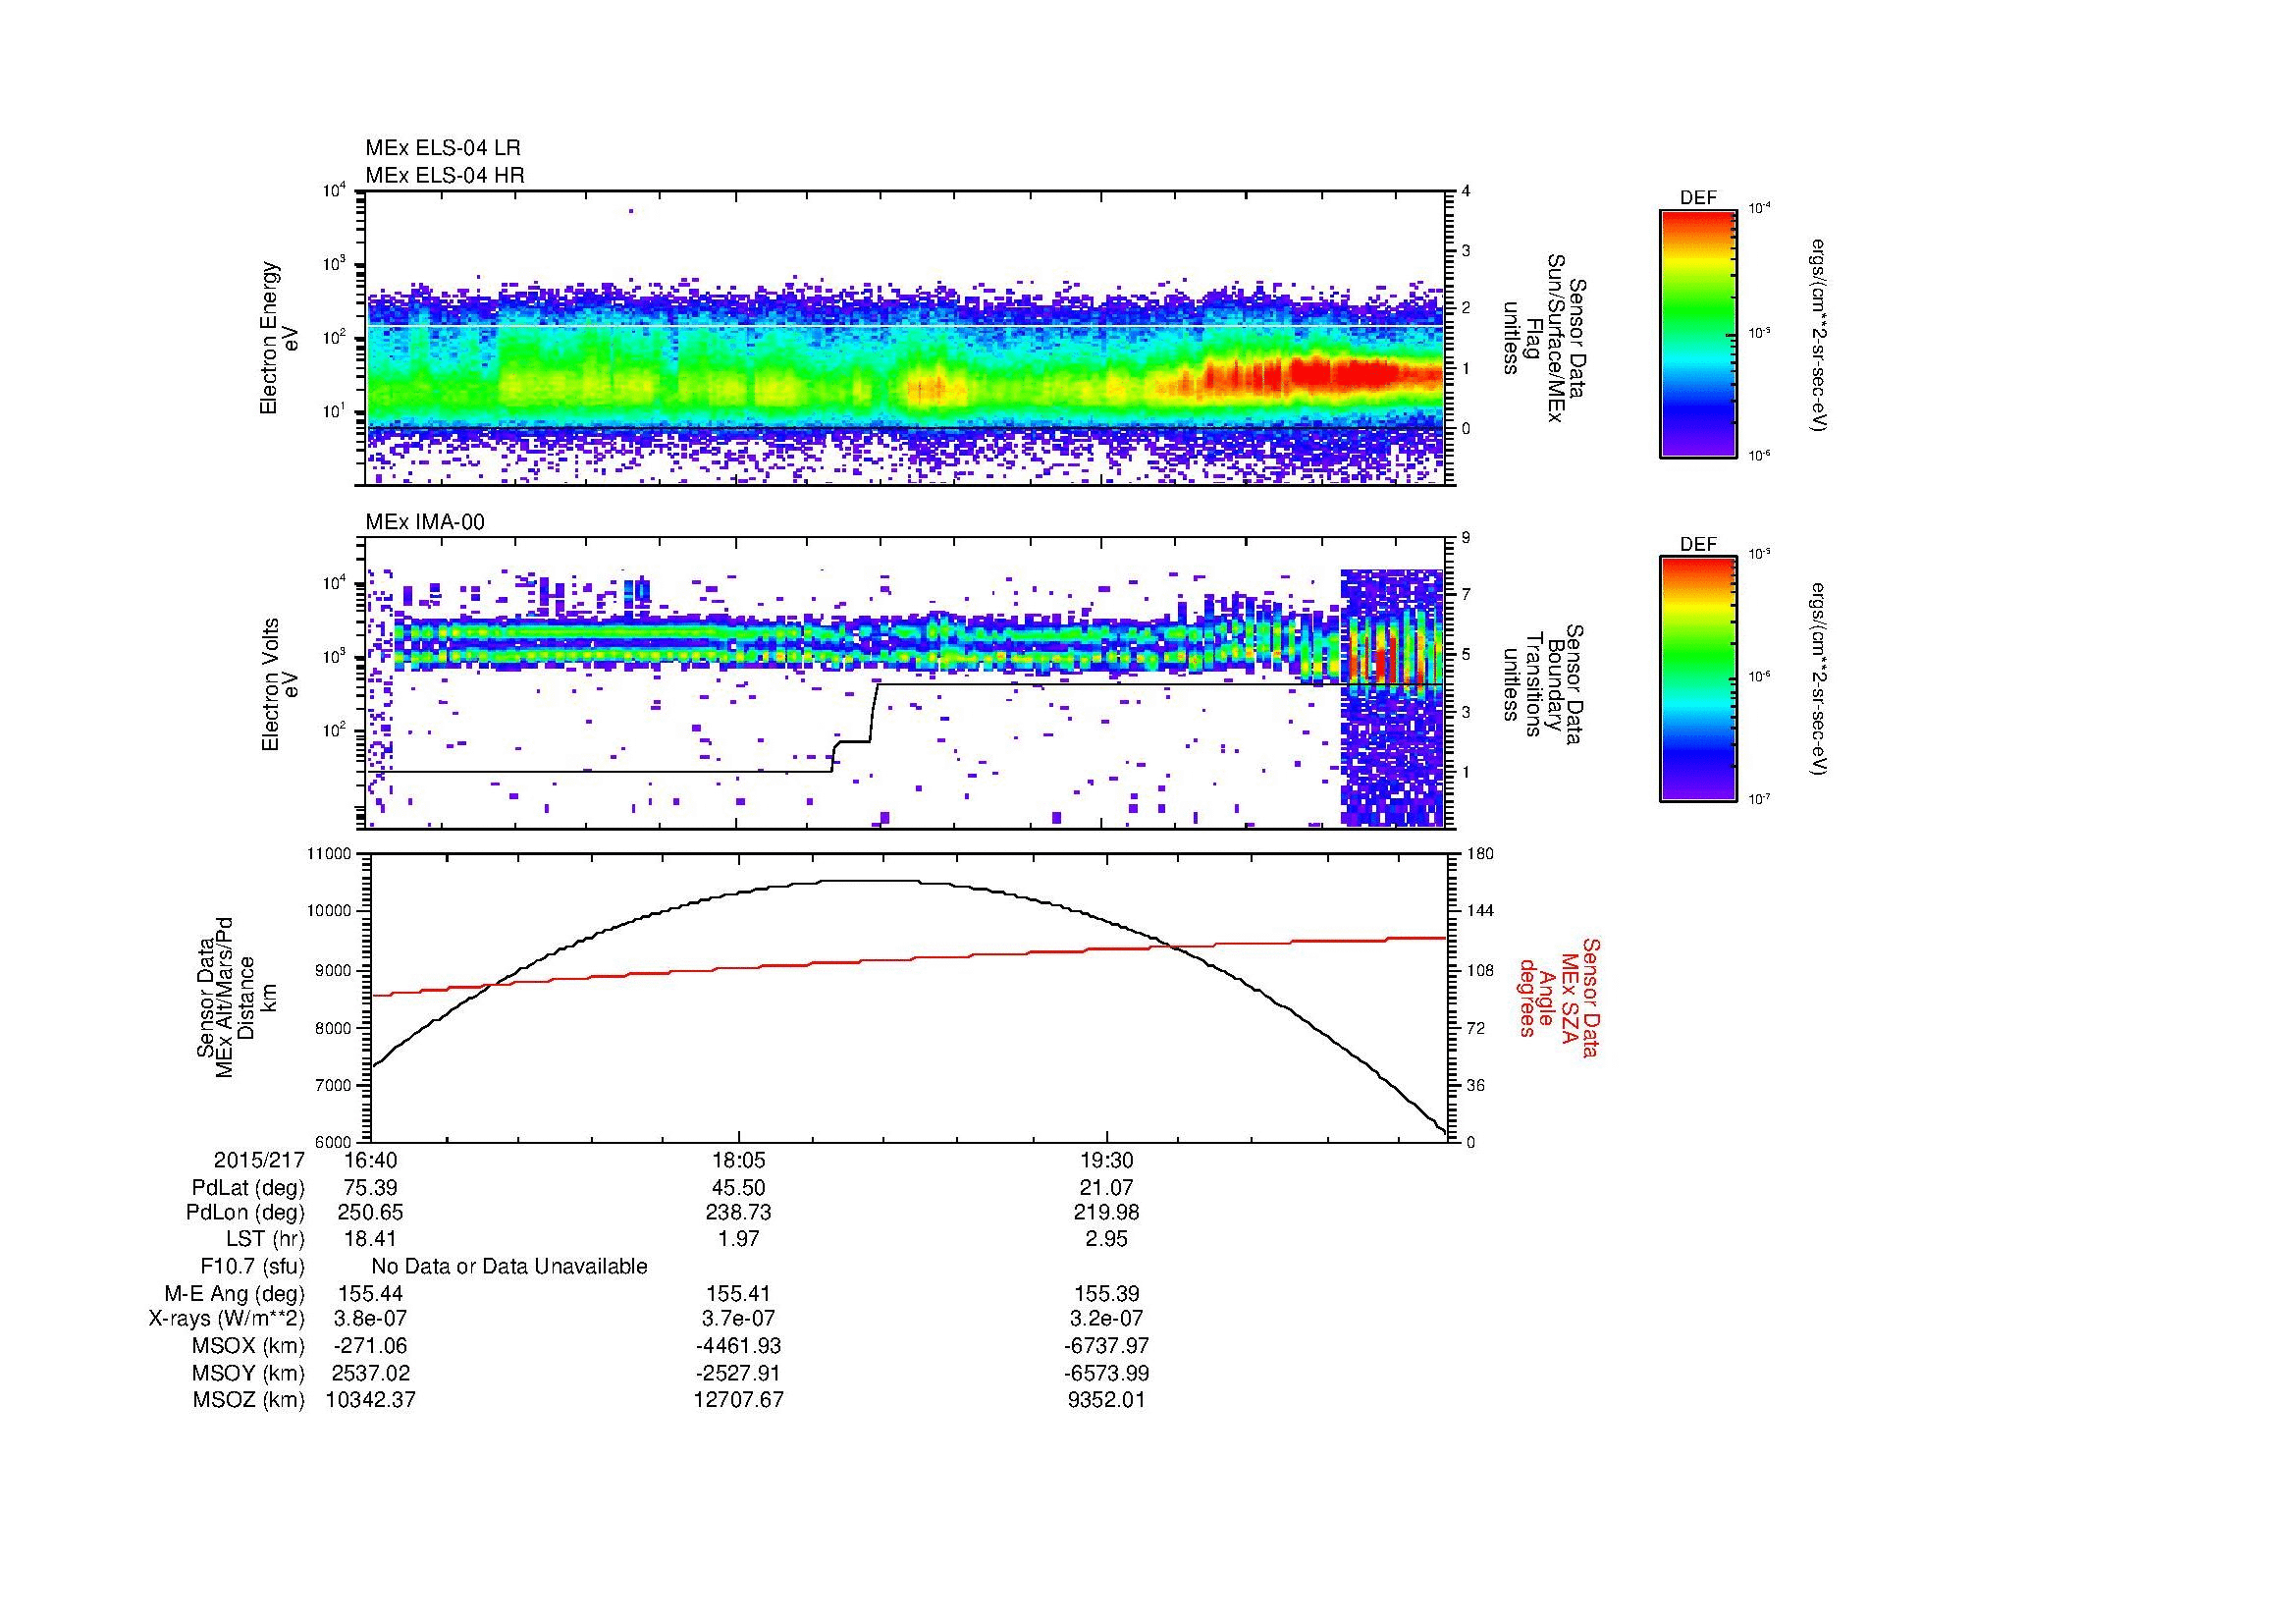Click the time tick '16:40'
Viewport: 2296px width, 1623px height.
370,1160
